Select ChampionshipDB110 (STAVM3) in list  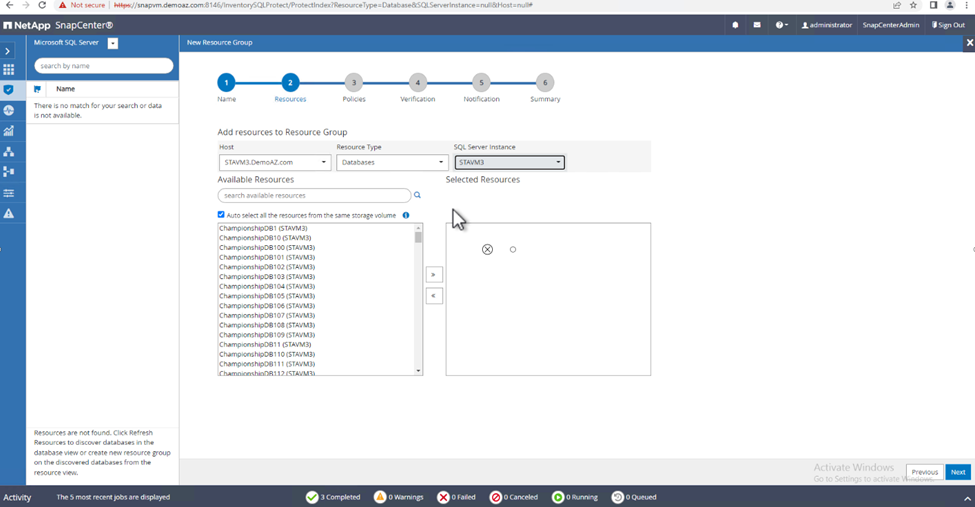tap(267, 355)
